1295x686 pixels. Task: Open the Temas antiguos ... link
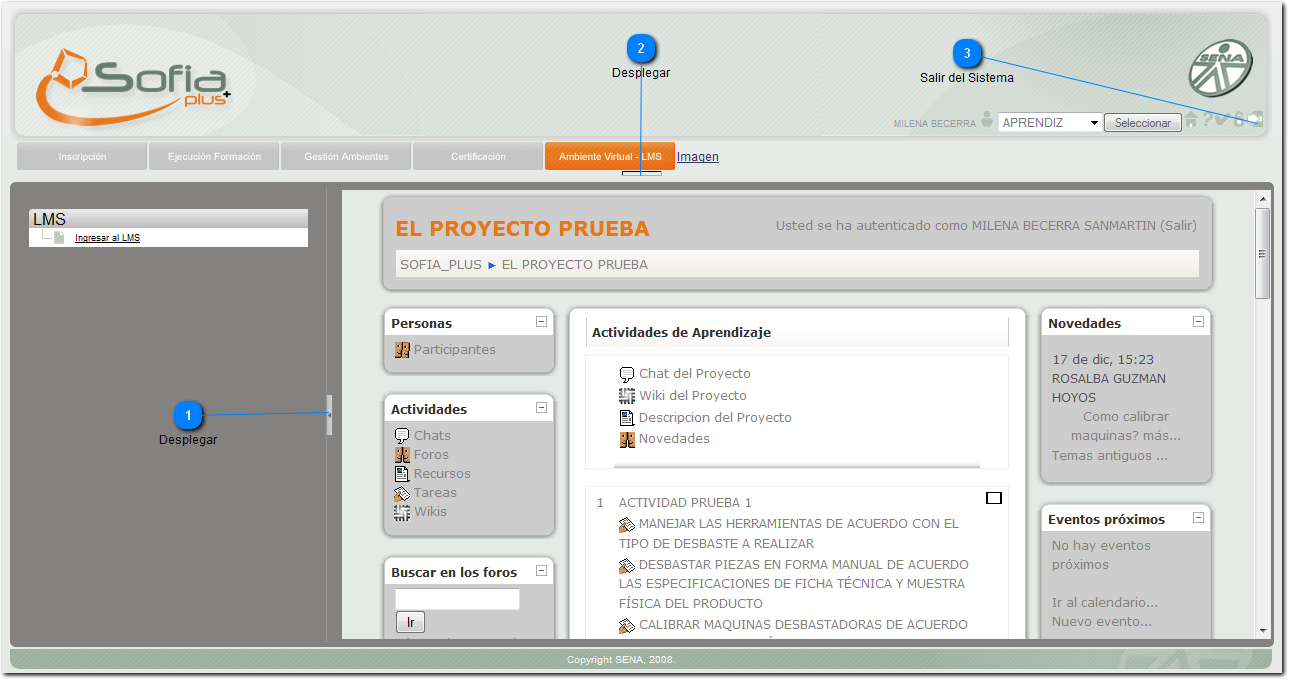tap(1109, 456)
